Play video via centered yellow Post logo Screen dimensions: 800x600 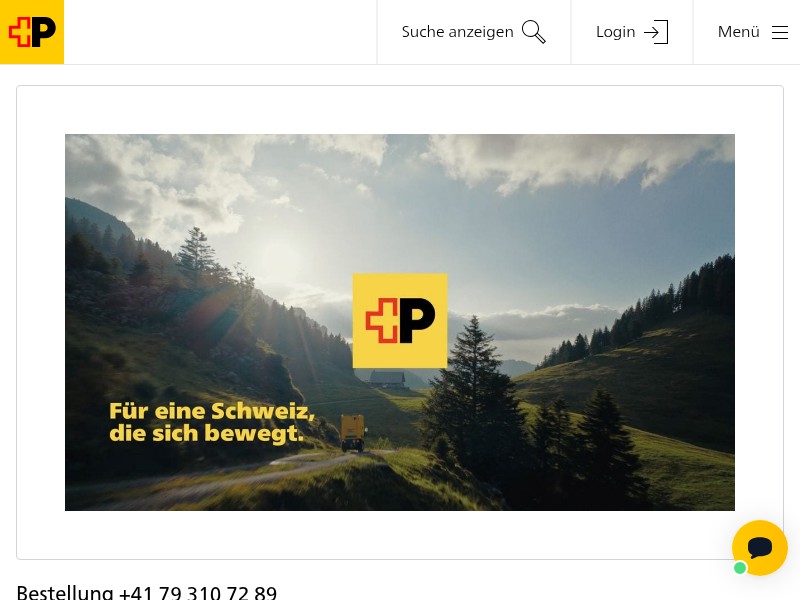(x=400, y=320)
